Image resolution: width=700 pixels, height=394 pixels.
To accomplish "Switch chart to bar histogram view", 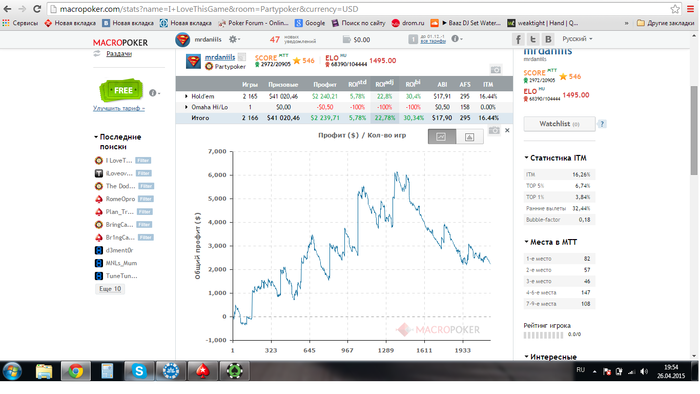I will click(469, 137).
